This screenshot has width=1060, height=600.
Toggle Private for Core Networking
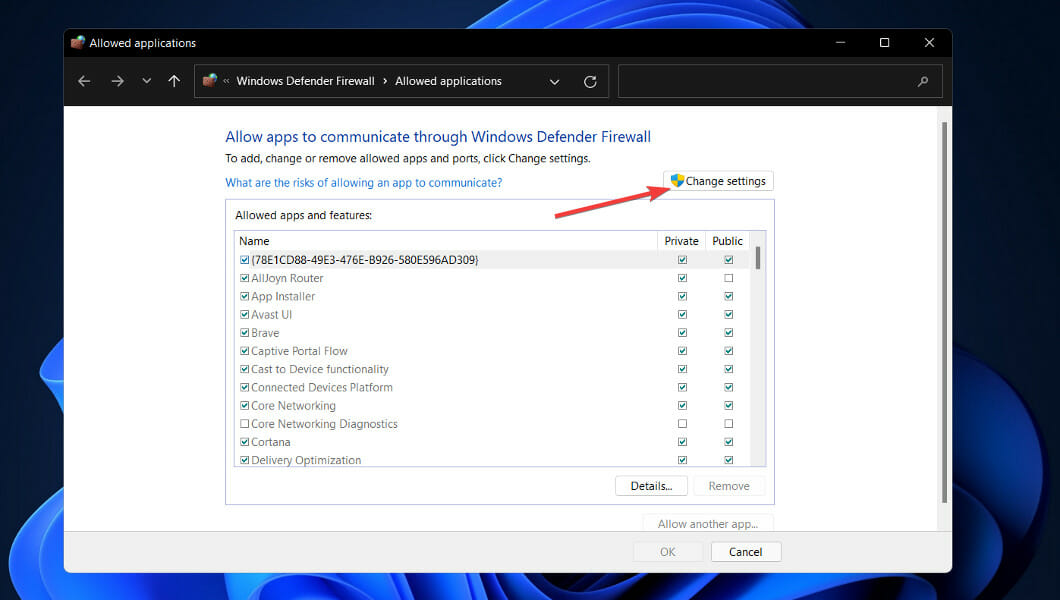point(682,405)
